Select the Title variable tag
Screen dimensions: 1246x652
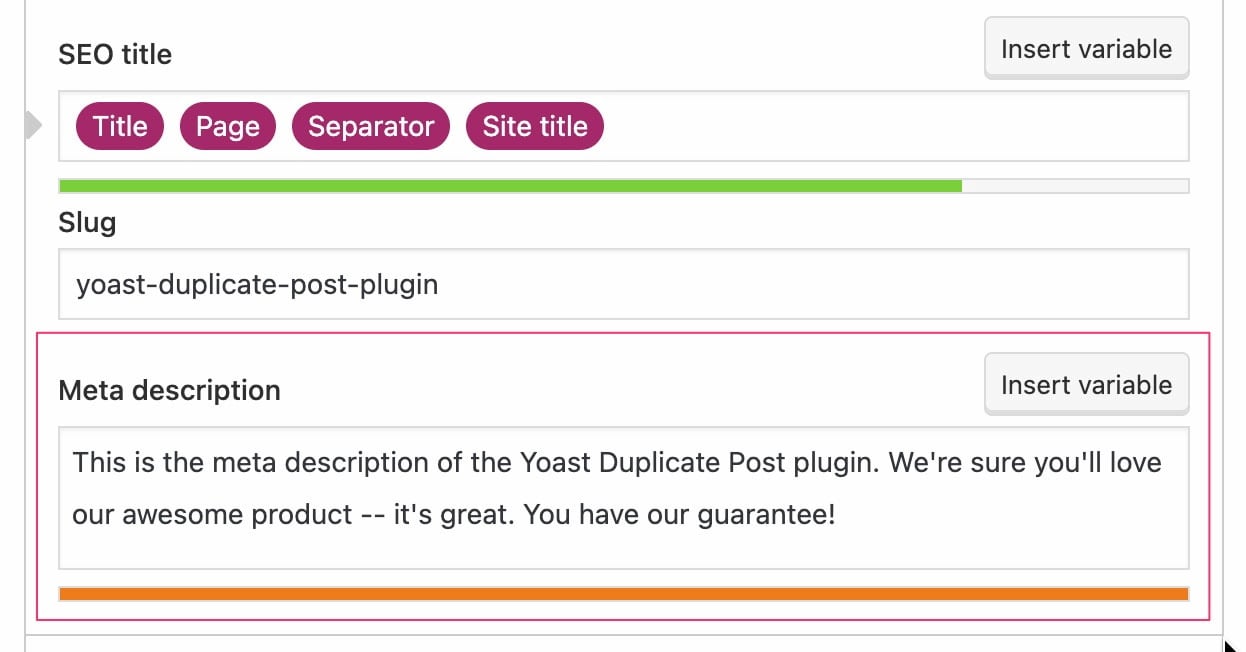click(120, 126)
